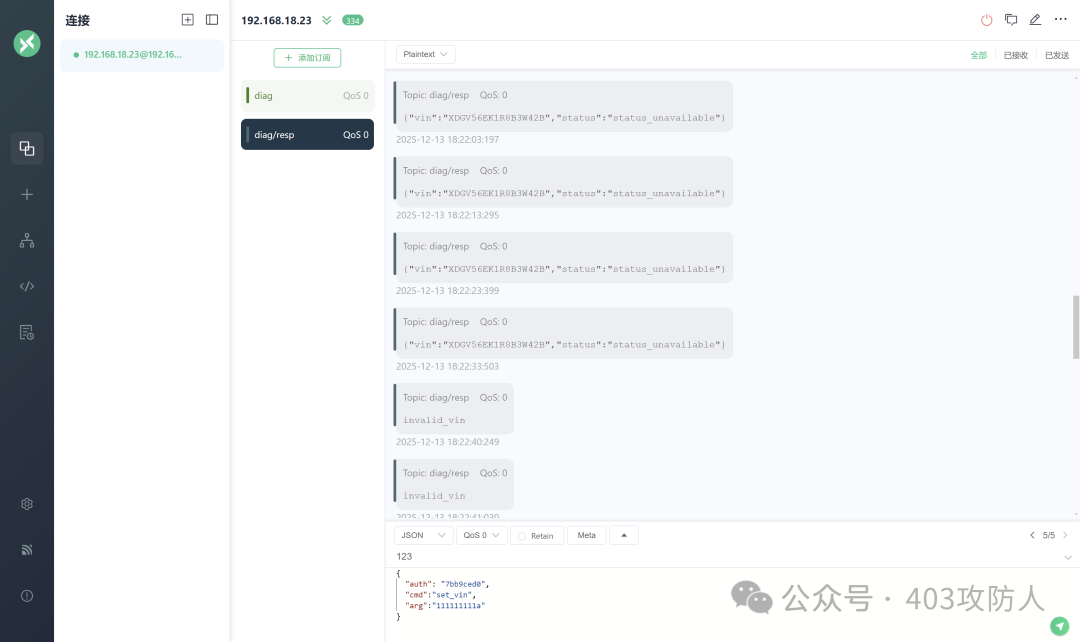Click the 添加订阅 button
The height and width of the screenshot is (642, 1080).
(x=307, y=58)
